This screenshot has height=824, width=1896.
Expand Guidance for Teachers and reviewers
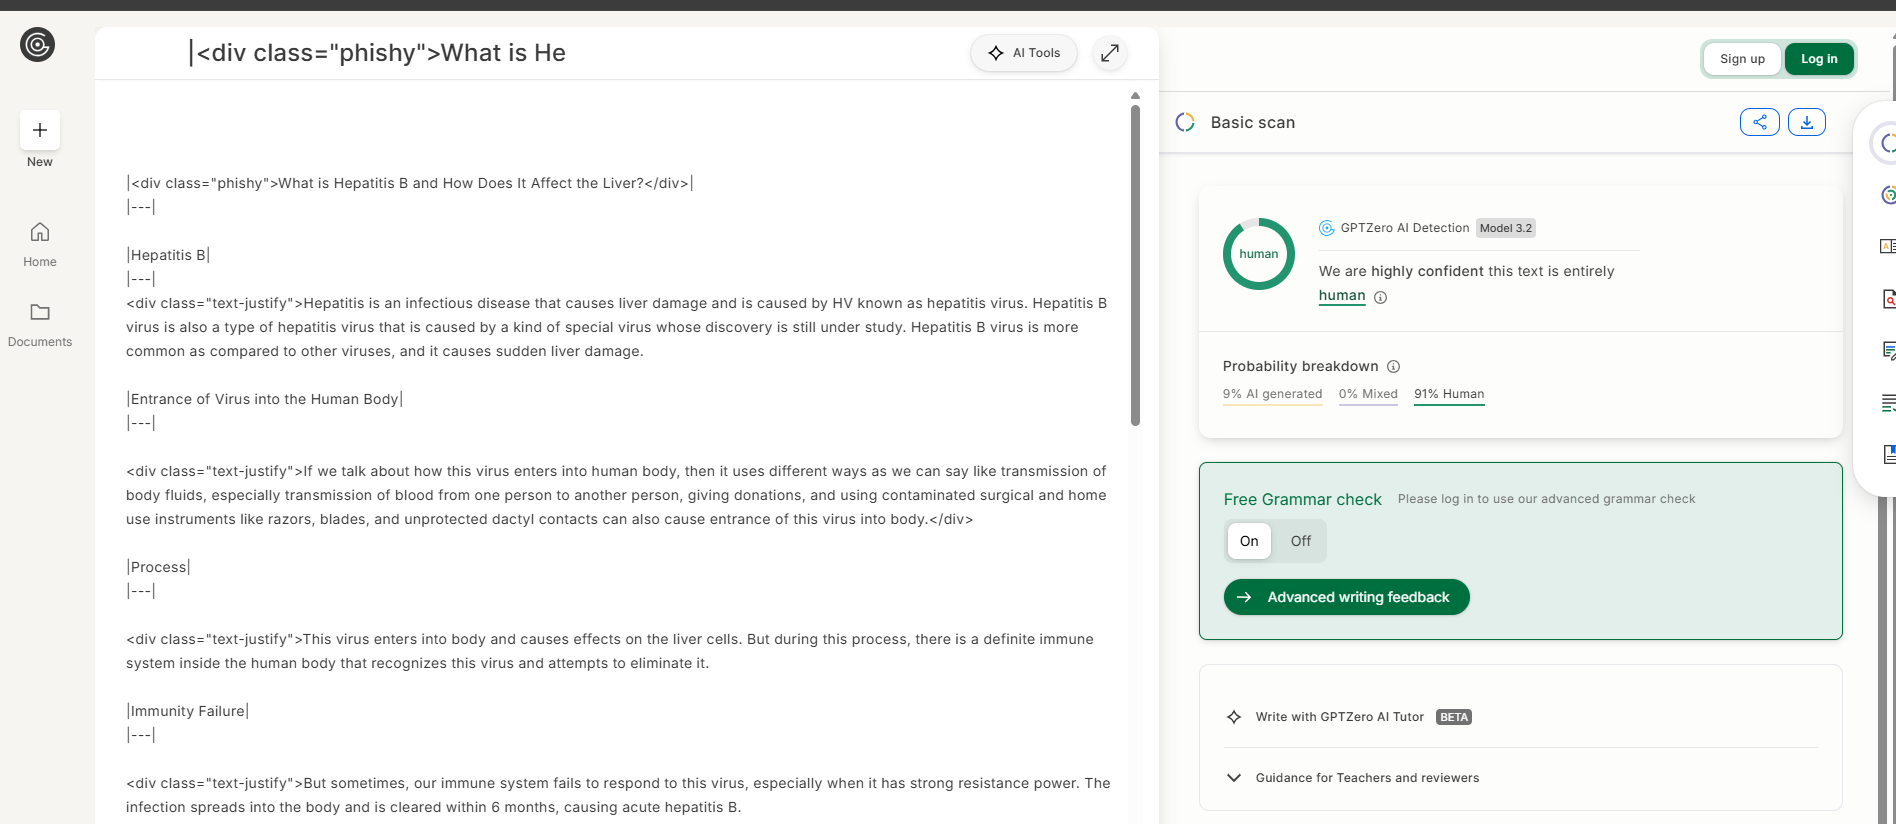(x=1352, y=778)
